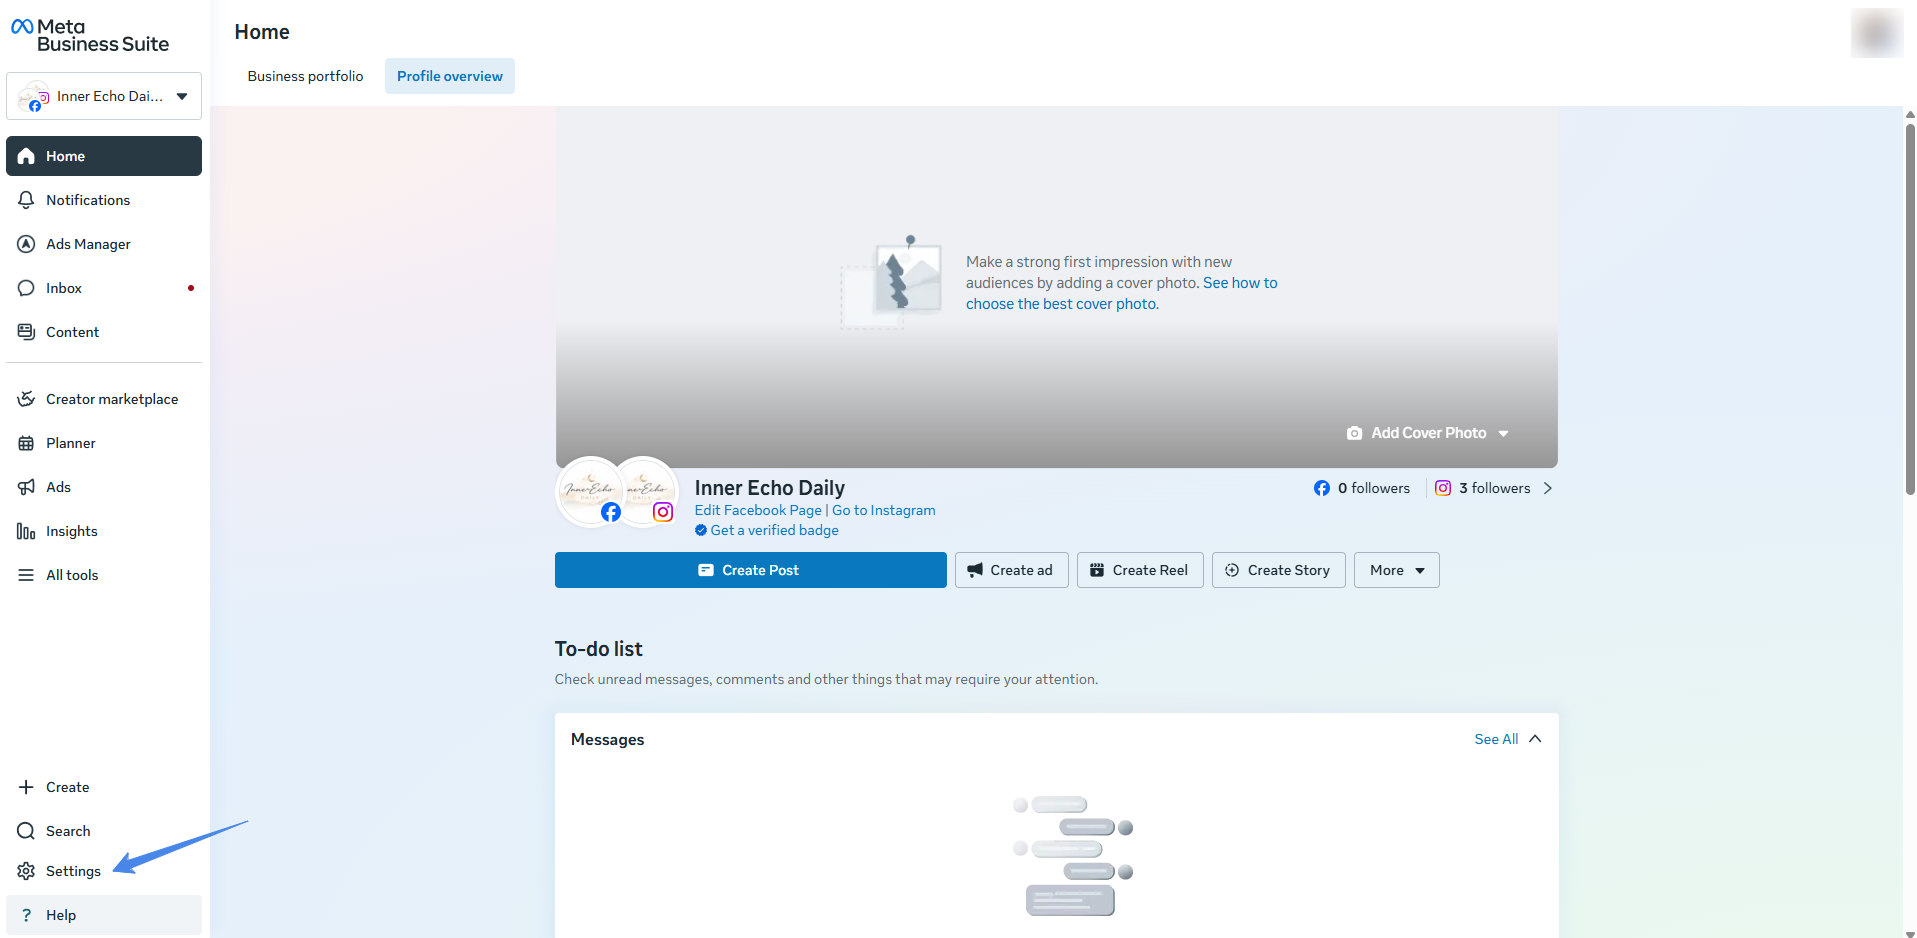
Task: Open Instagram 3 followers count
Action: (x=1483, y=488)
